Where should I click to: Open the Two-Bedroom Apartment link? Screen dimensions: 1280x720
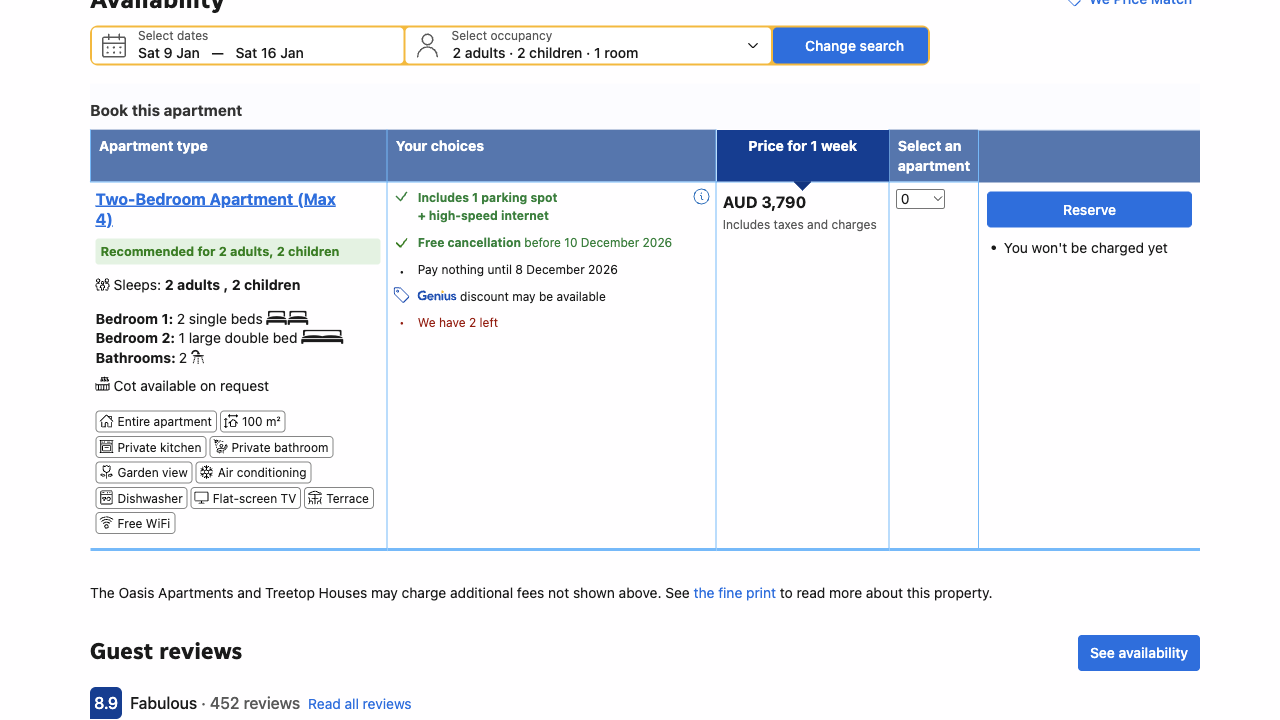click(x=216, y=209)
